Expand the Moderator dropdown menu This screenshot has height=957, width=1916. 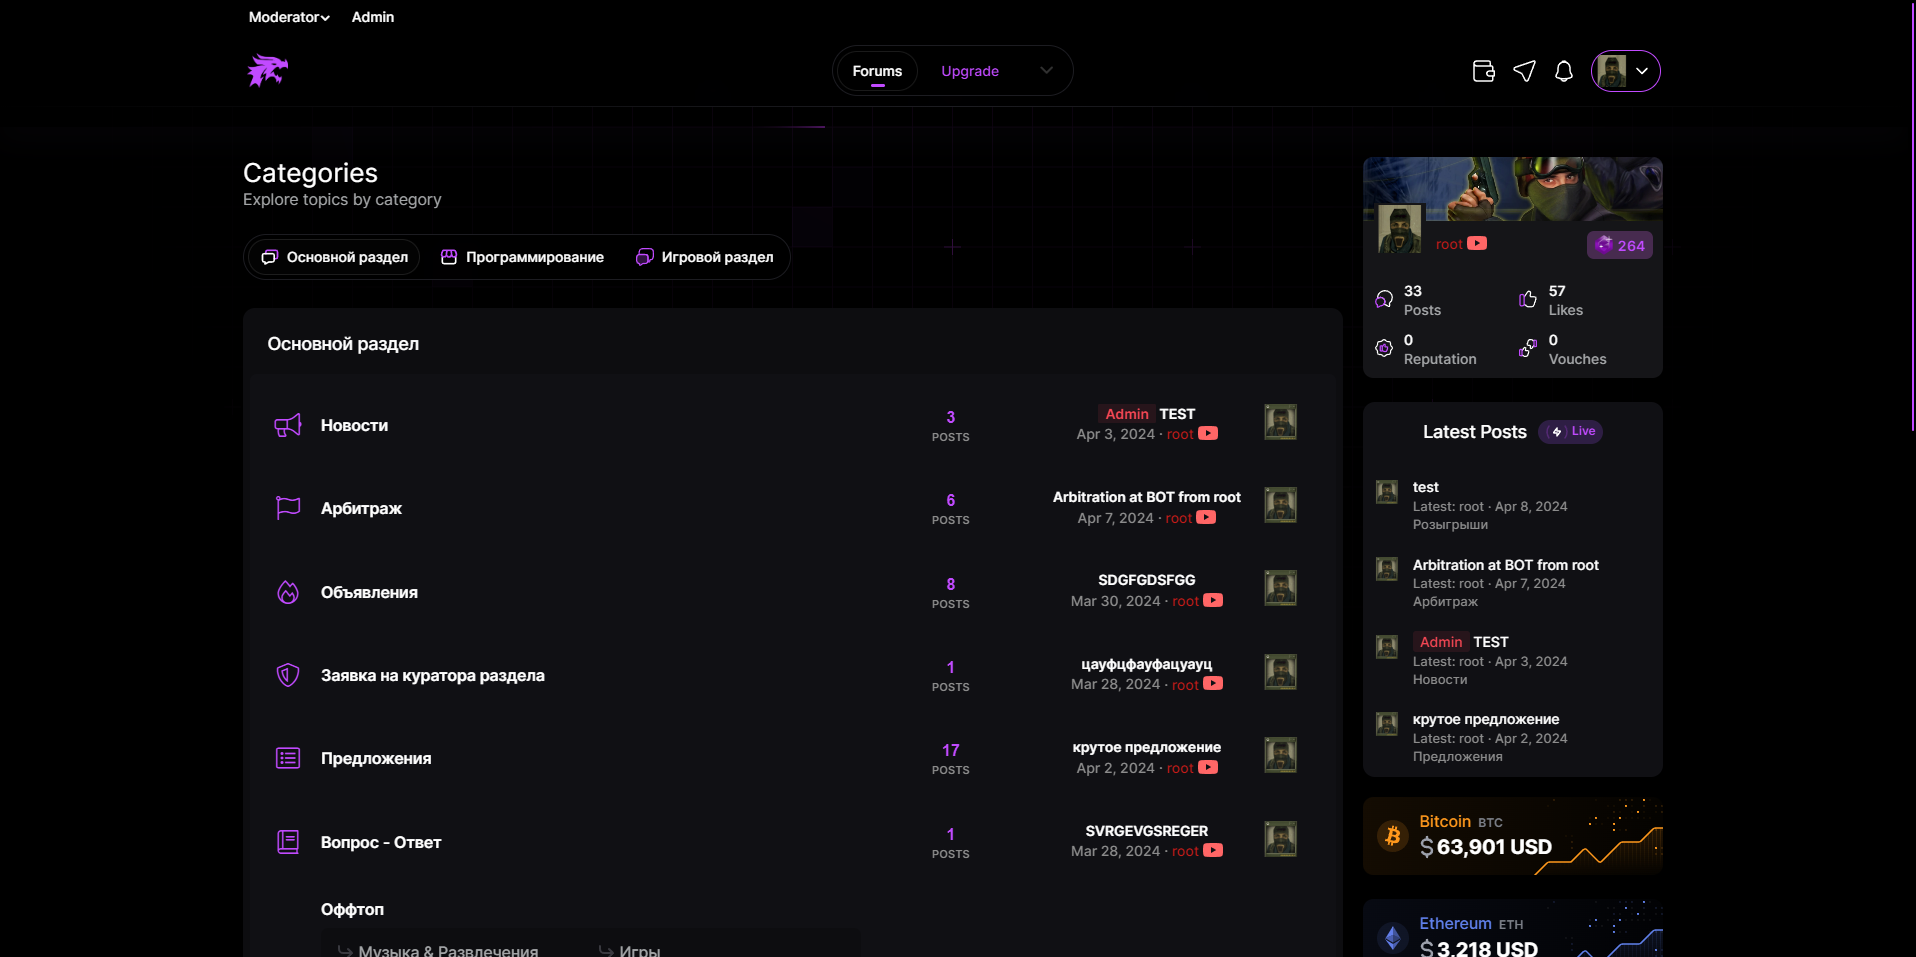tap(289, 17)
